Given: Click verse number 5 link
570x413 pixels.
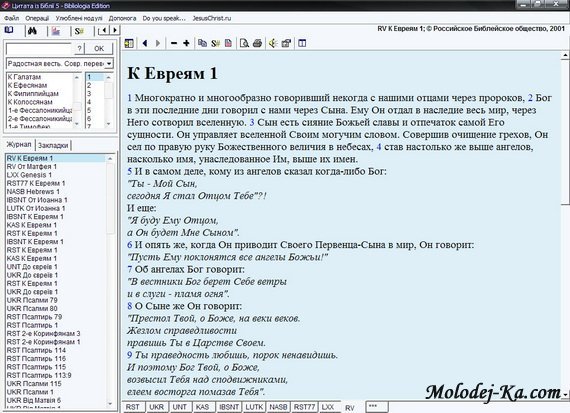Looking at the screenshot, I should coord(129,171).
